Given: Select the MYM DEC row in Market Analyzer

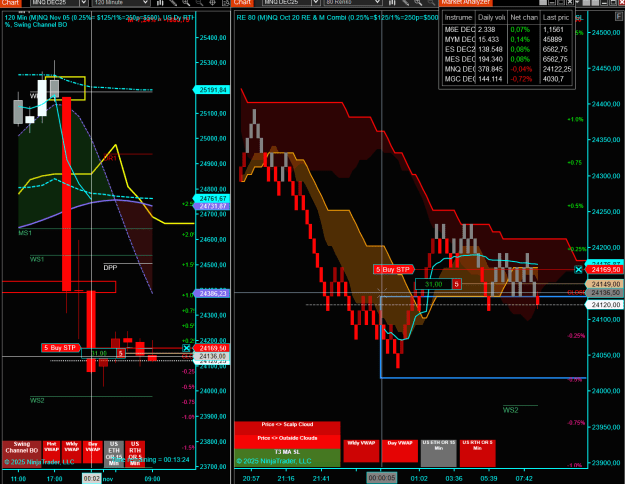Looking at the screenshot, I should [507, 39].
